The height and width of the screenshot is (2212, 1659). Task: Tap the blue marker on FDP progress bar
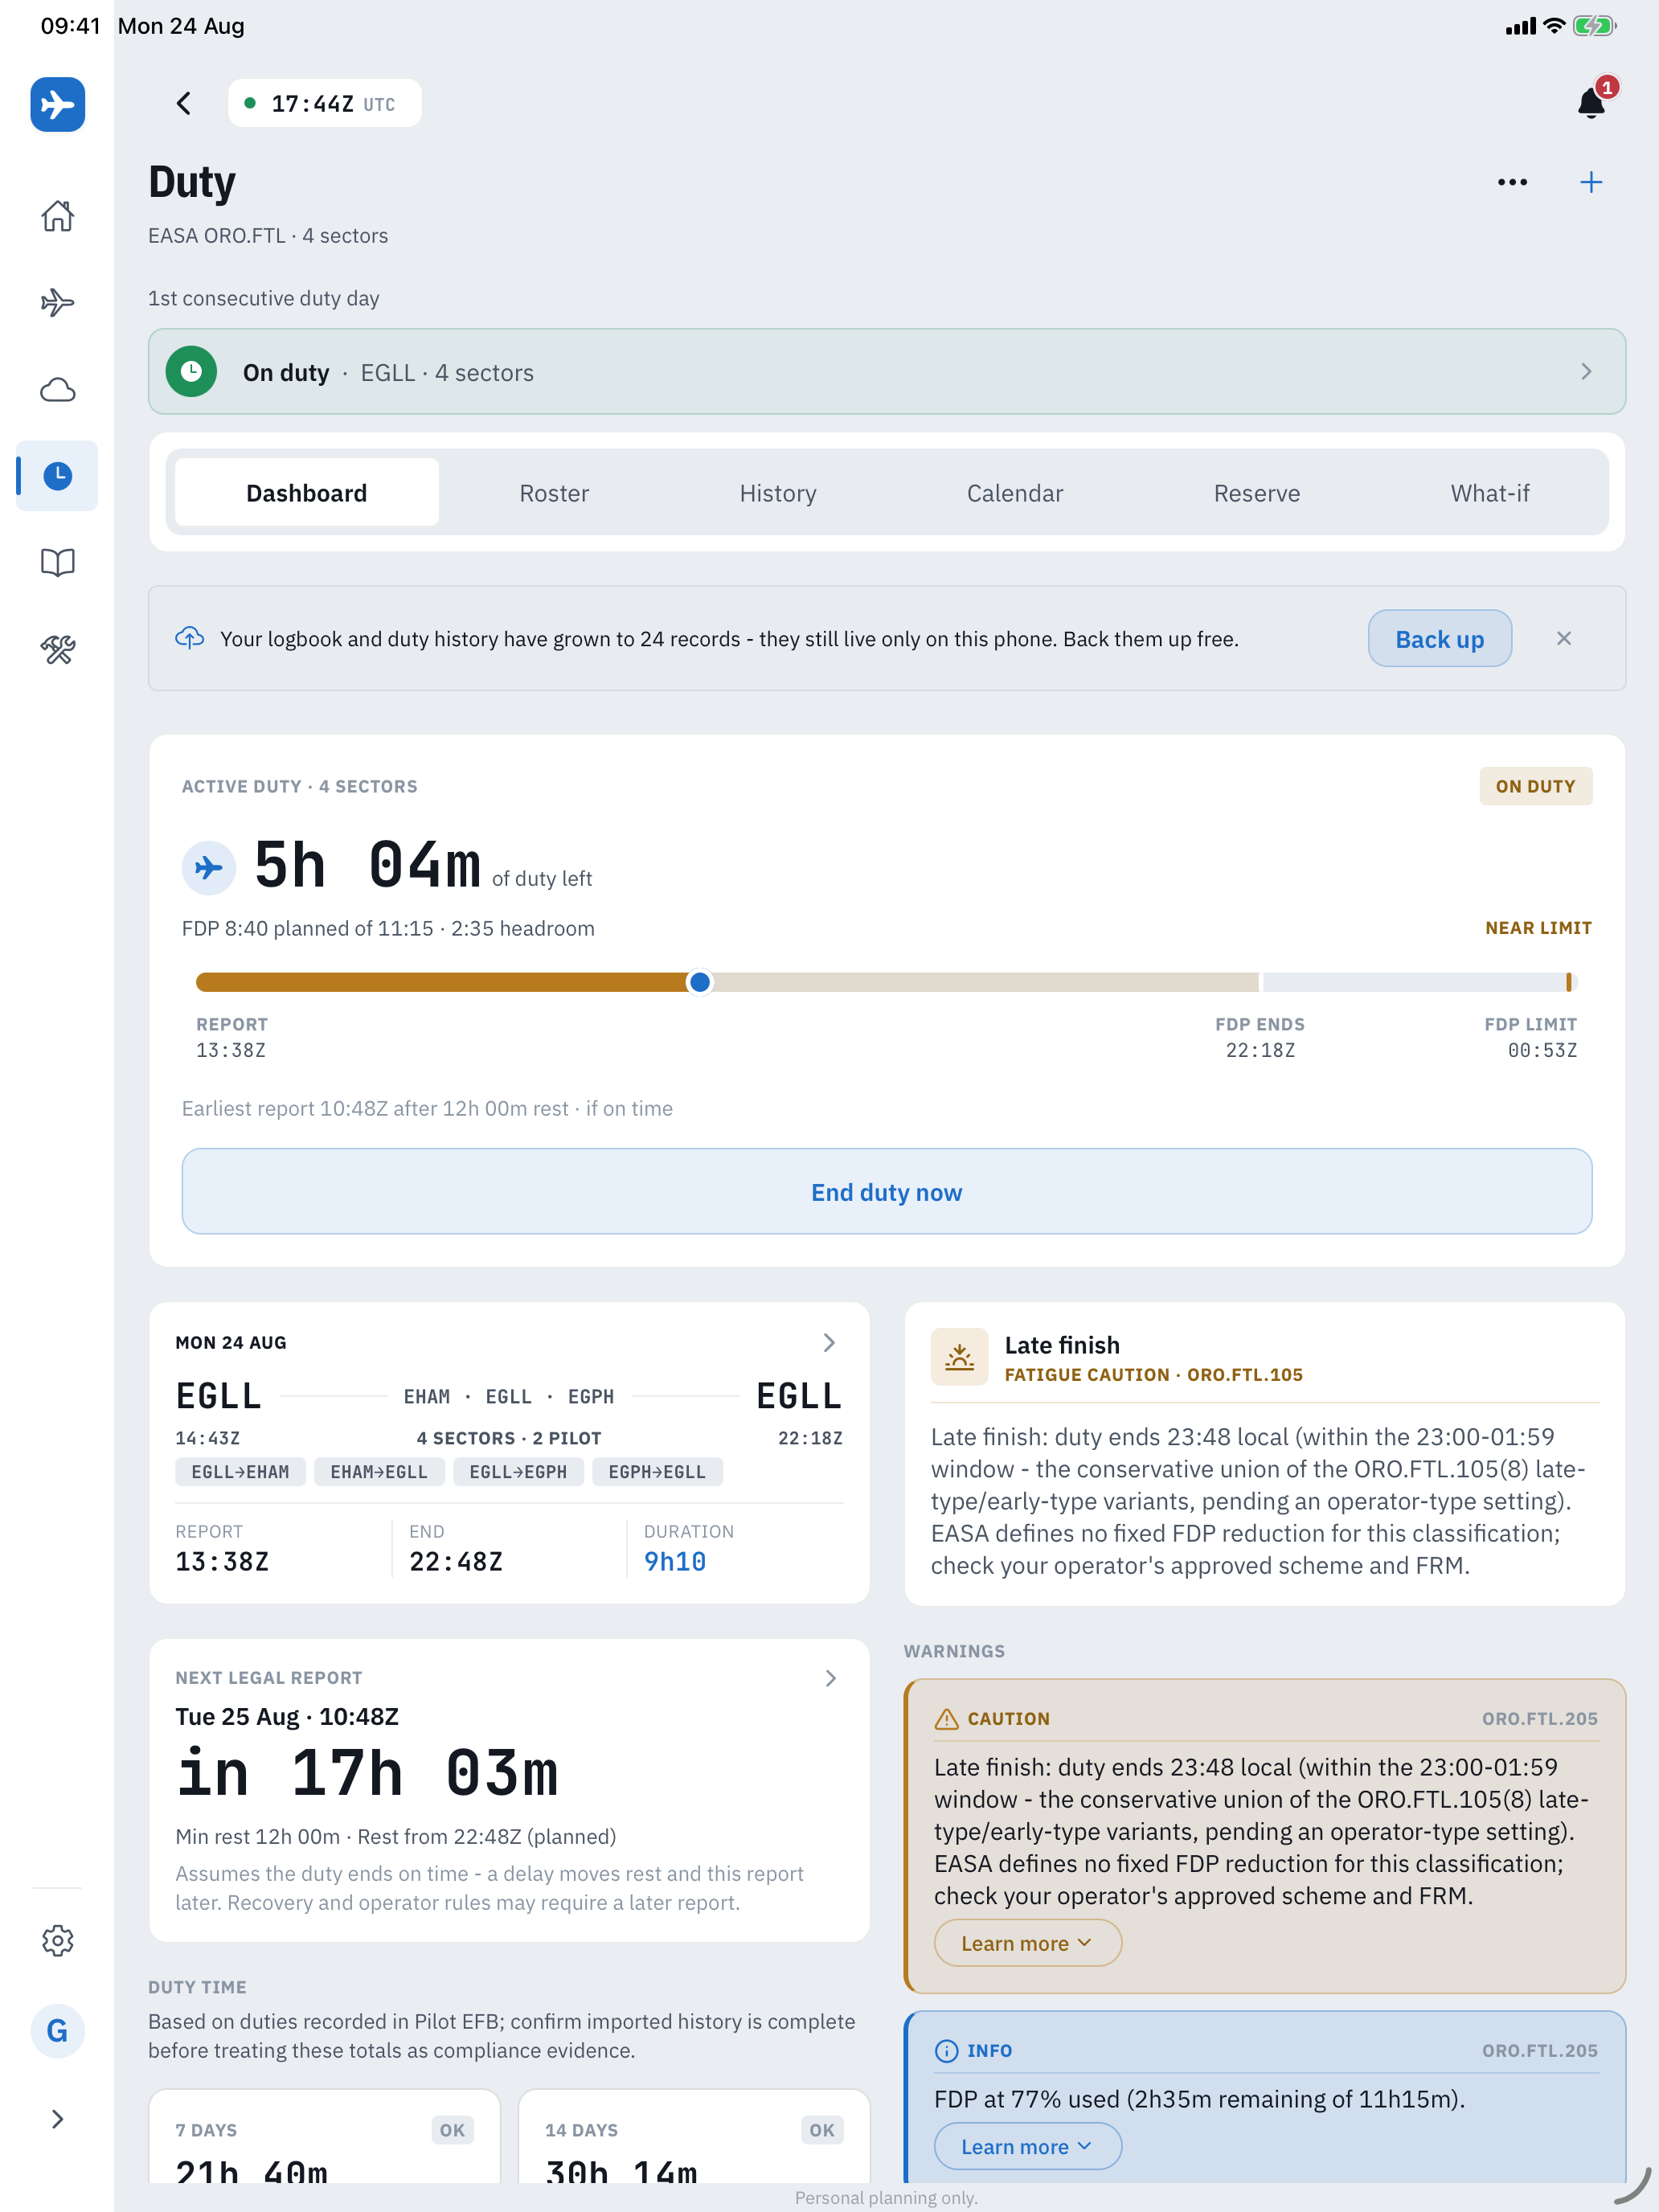click(x=700, y=982)
